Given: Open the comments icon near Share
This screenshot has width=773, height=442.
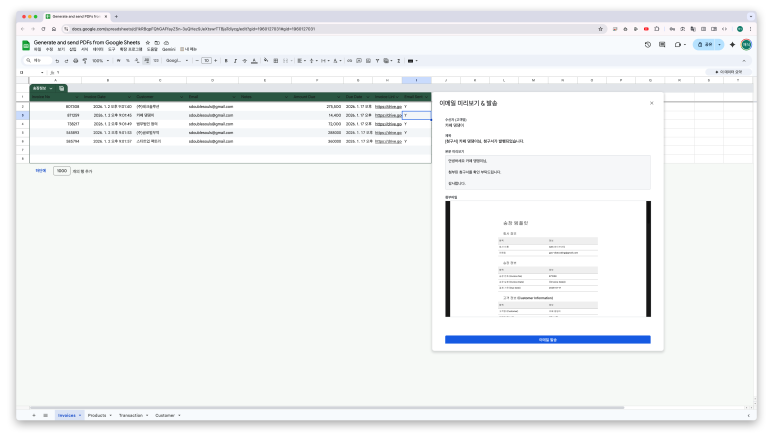Looking at the screenshot, I should pos(663,44).
